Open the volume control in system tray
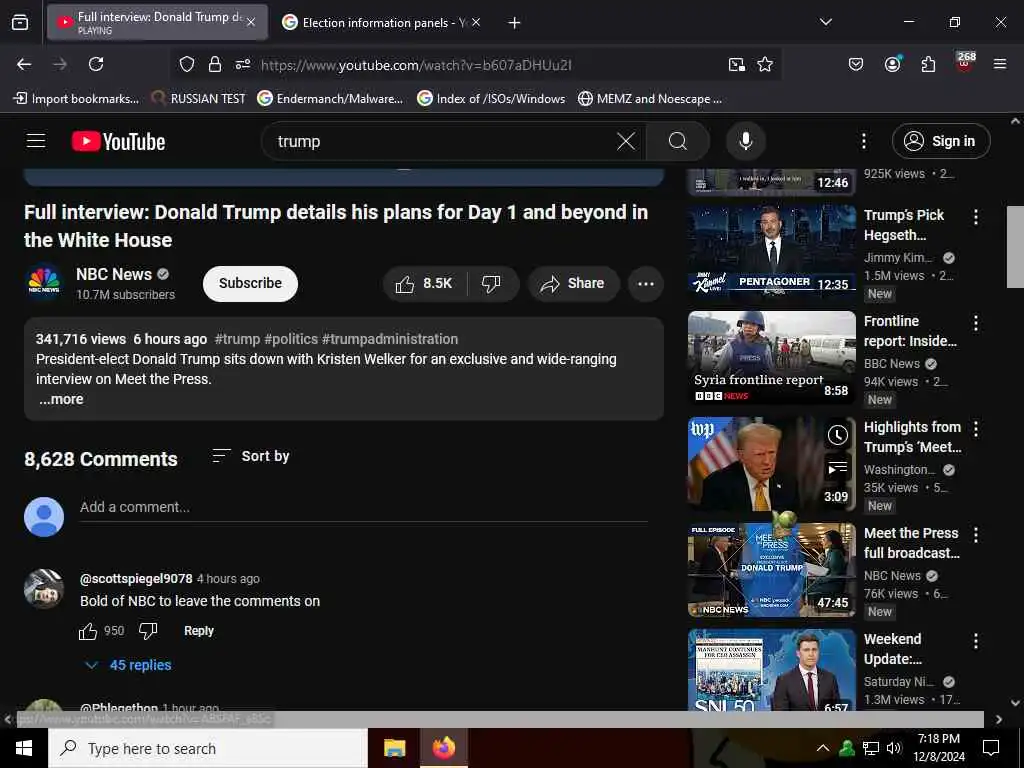 (893, 748)
